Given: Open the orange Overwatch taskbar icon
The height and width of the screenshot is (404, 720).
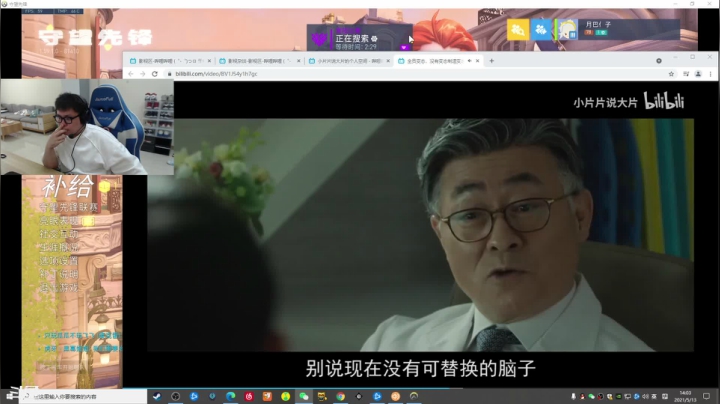Looking at the screenshot, I should 396,396.
